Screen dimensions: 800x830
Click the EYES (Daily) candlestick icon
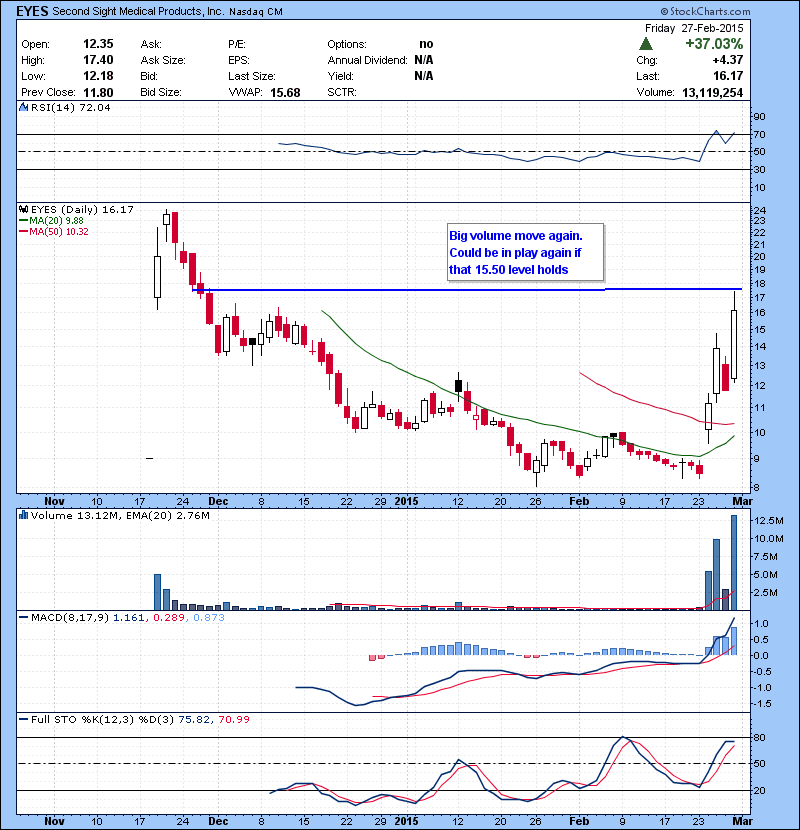tap(23, 209)
